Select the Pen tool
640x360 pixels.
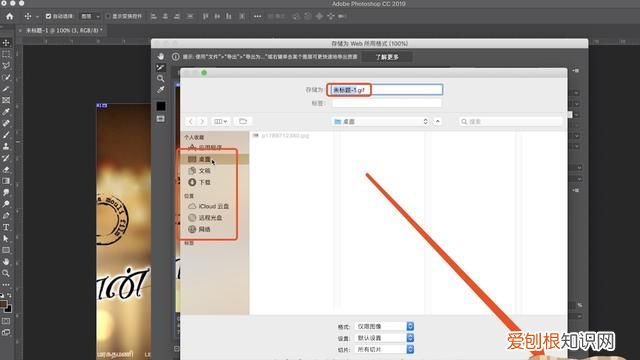click(6, 216)
